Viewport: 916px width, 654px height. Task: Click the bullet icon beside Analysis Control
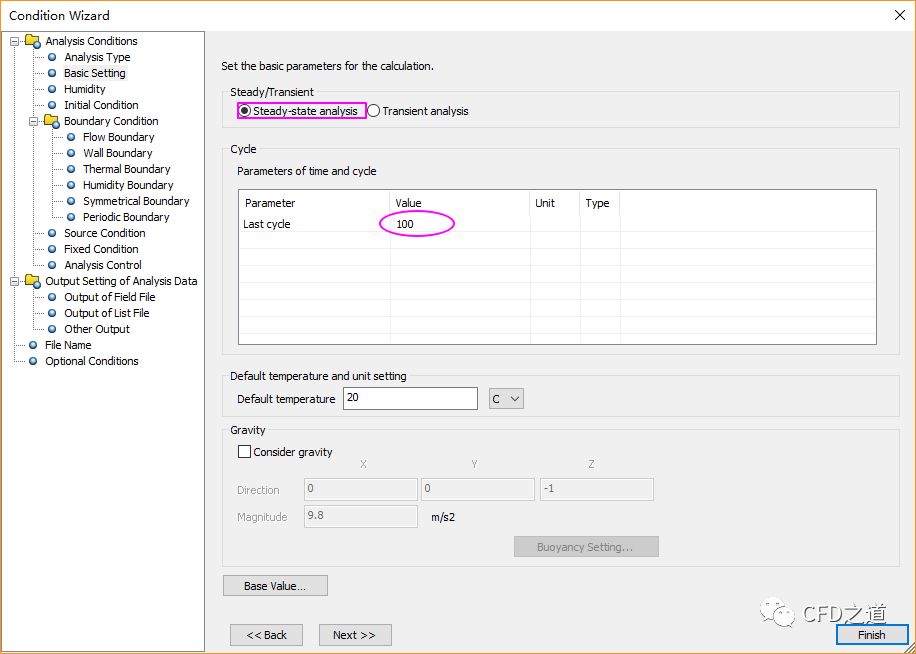click(x=52, y=265)
